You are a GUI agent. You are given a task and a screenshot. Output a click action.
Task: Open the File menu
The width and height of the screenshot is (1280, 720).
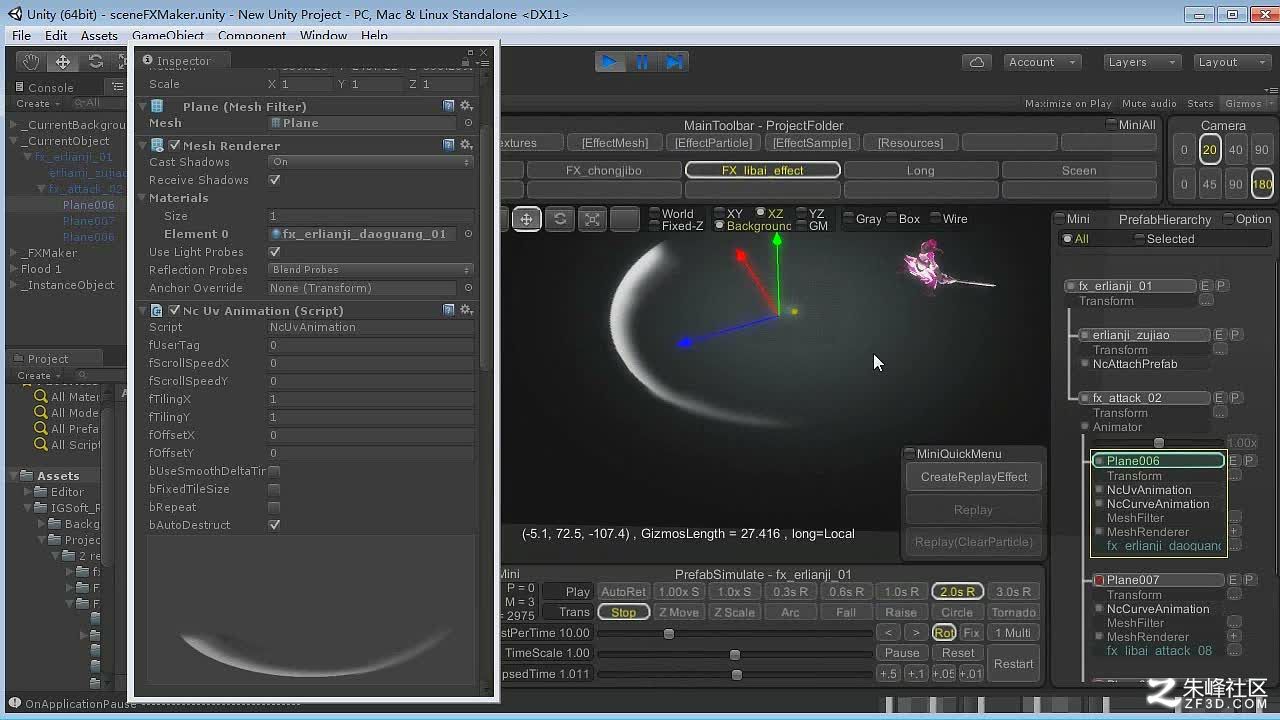[21, 35]
